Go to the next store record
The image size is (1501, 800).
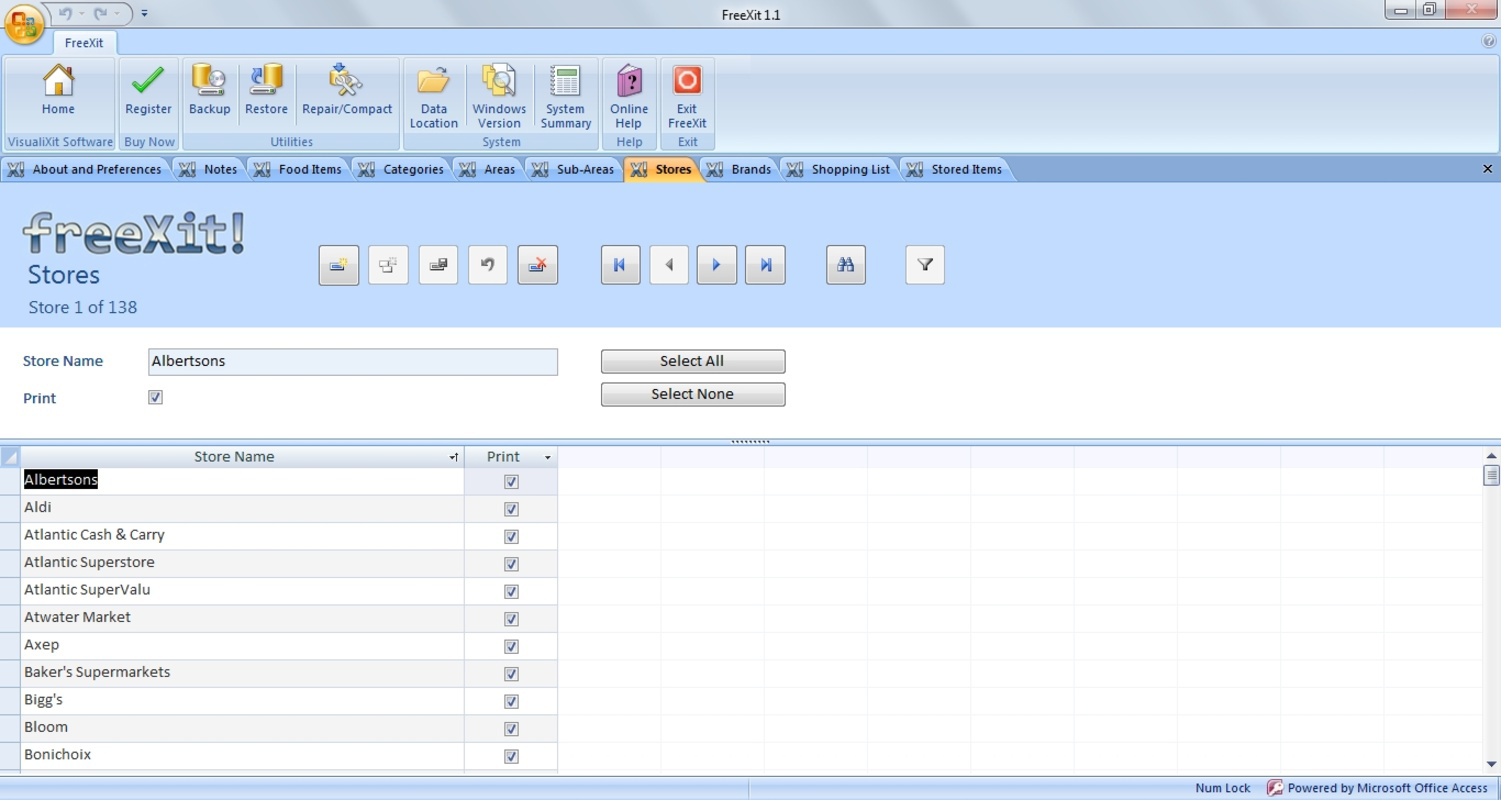coord(717,265)
